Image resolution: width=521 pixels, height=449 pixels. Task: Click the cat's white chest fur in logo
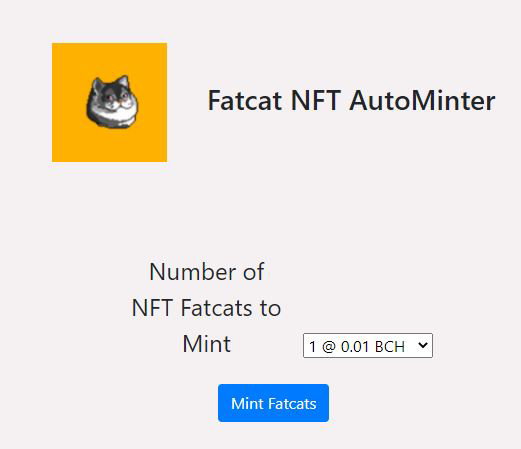point(113,117)
